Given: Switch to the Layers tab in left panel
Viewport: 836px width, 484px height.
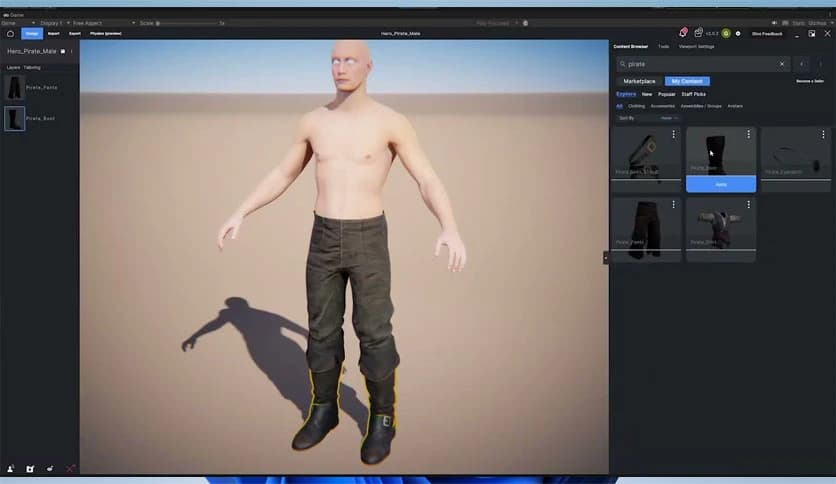Looking at the screenshot, I should point(13,68).
